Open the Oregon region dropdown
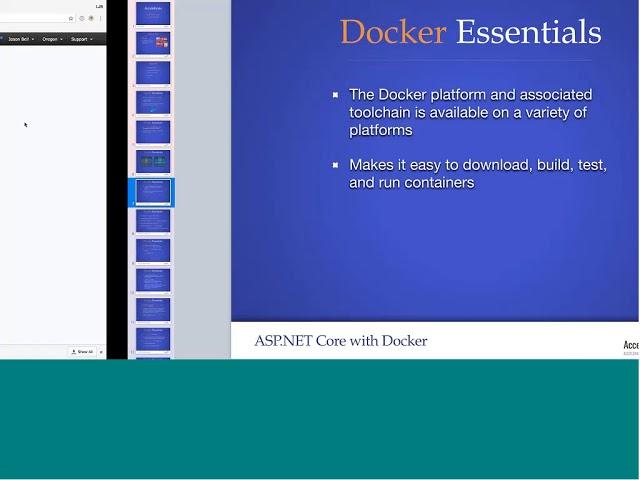 (52, 39)
